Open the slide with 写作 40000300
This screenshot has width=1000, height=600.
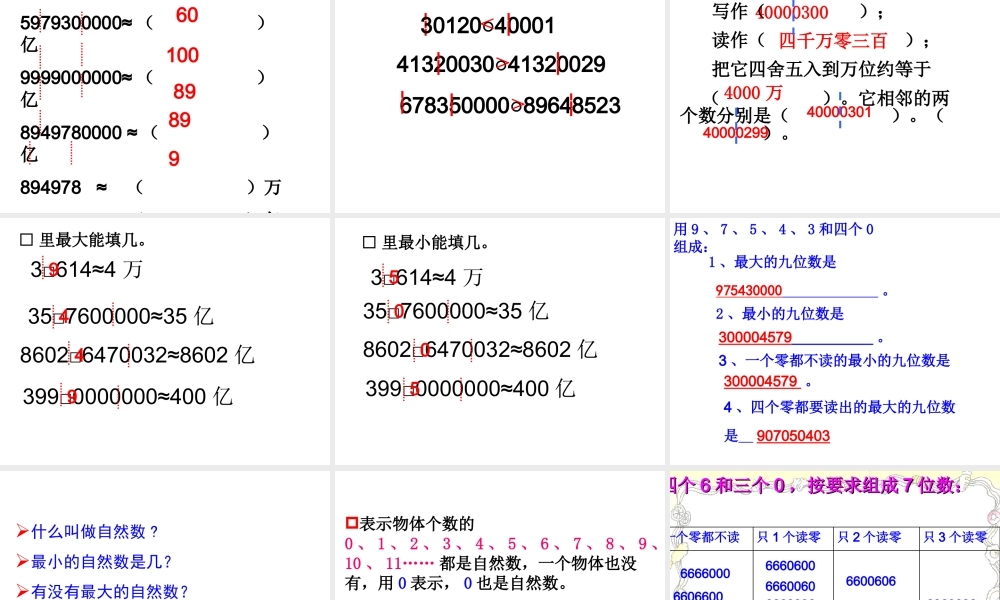point(835,106)
